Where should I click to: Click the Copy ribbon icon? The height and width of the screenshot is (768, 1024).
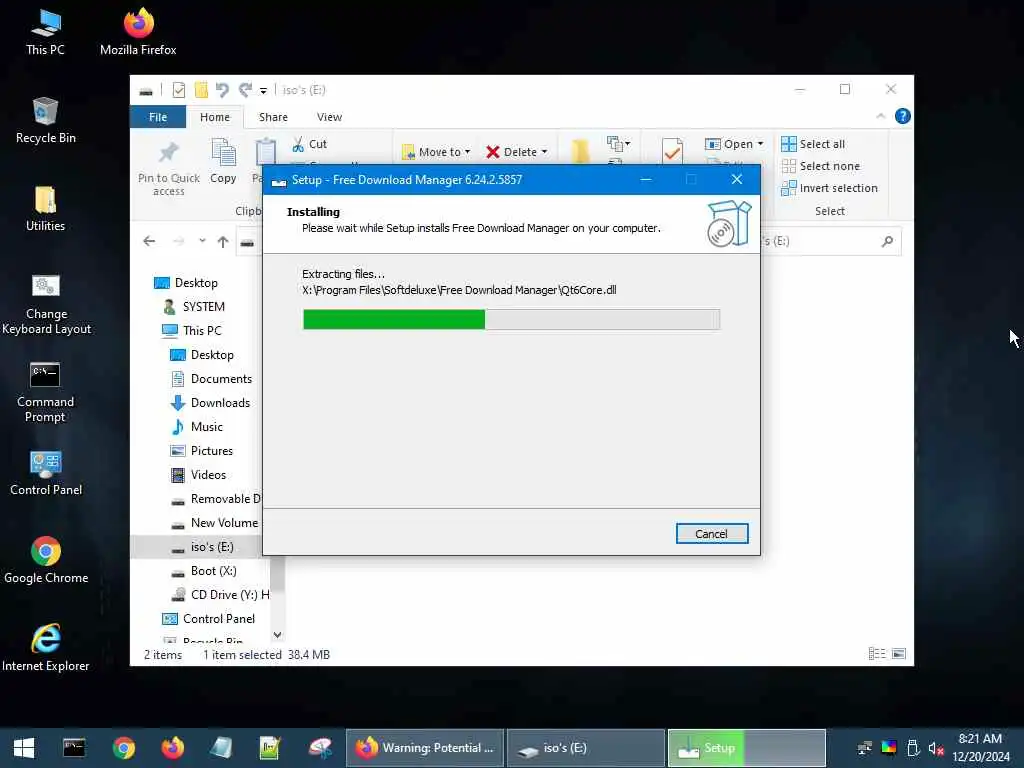[223, 161]
